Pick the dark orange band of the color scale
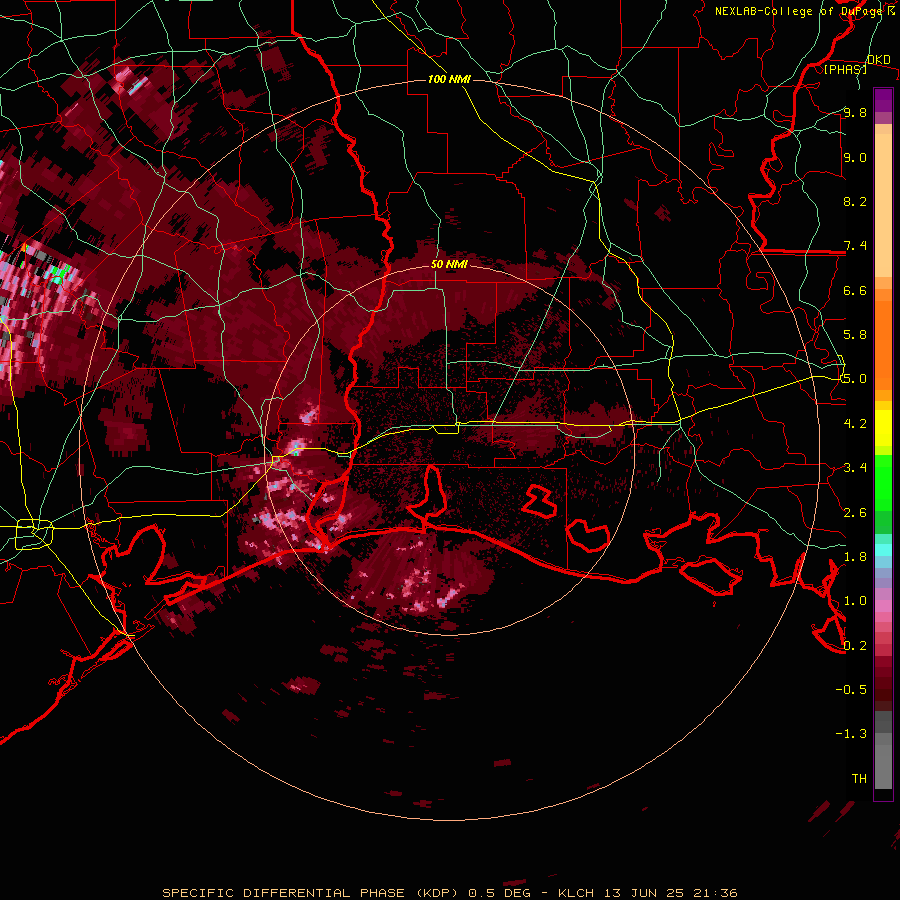 coord(883,344)
